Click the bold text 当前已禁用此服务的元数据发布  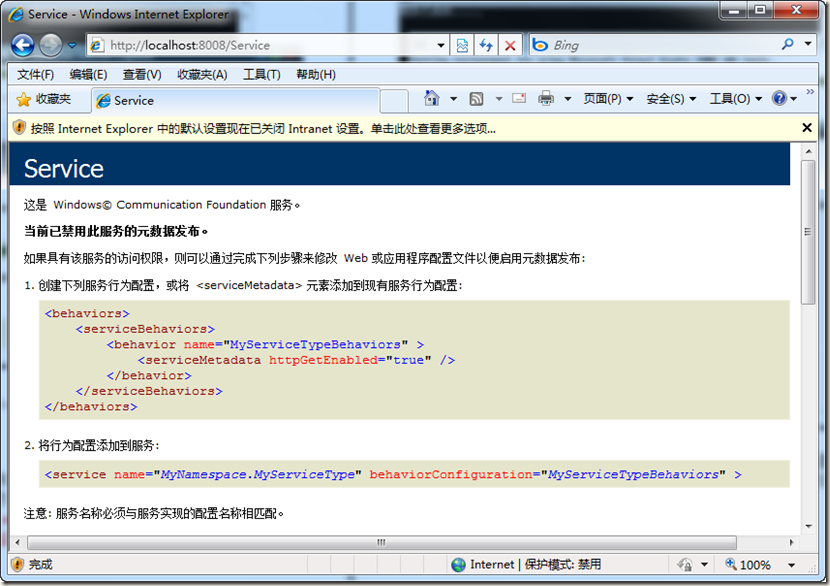(116, 231)
